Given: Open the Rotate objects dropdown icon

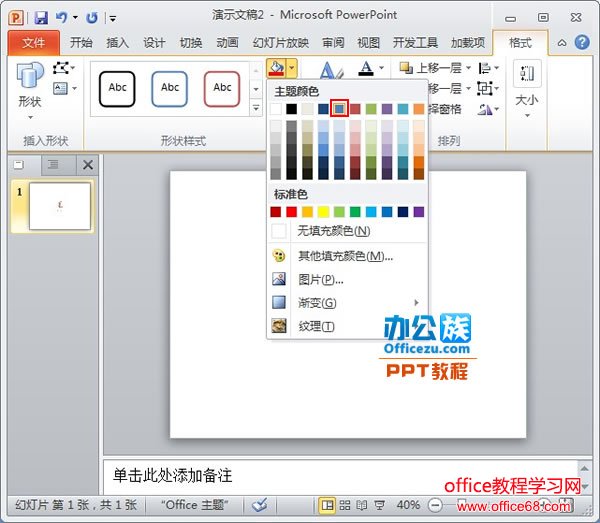Looking at the screenshot, I should point(488,110).
